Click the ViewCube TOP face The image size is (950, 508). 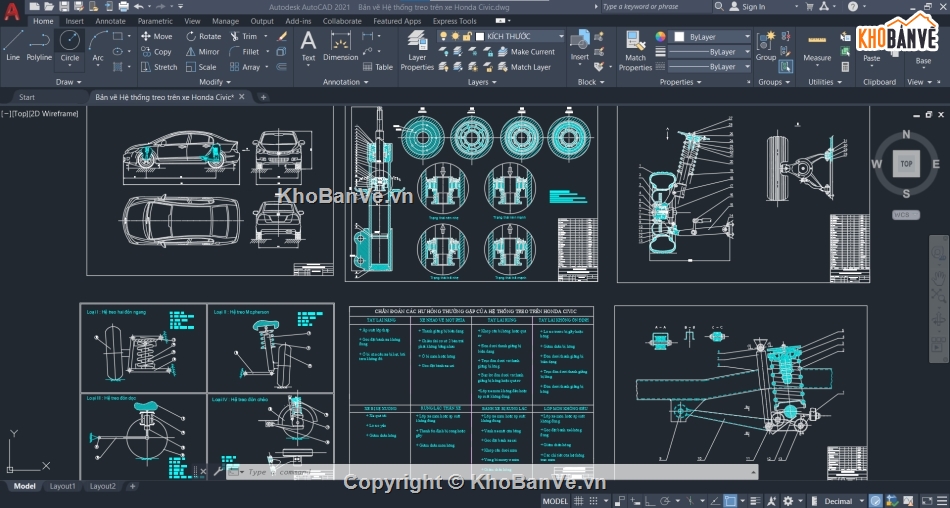point(906,164)
